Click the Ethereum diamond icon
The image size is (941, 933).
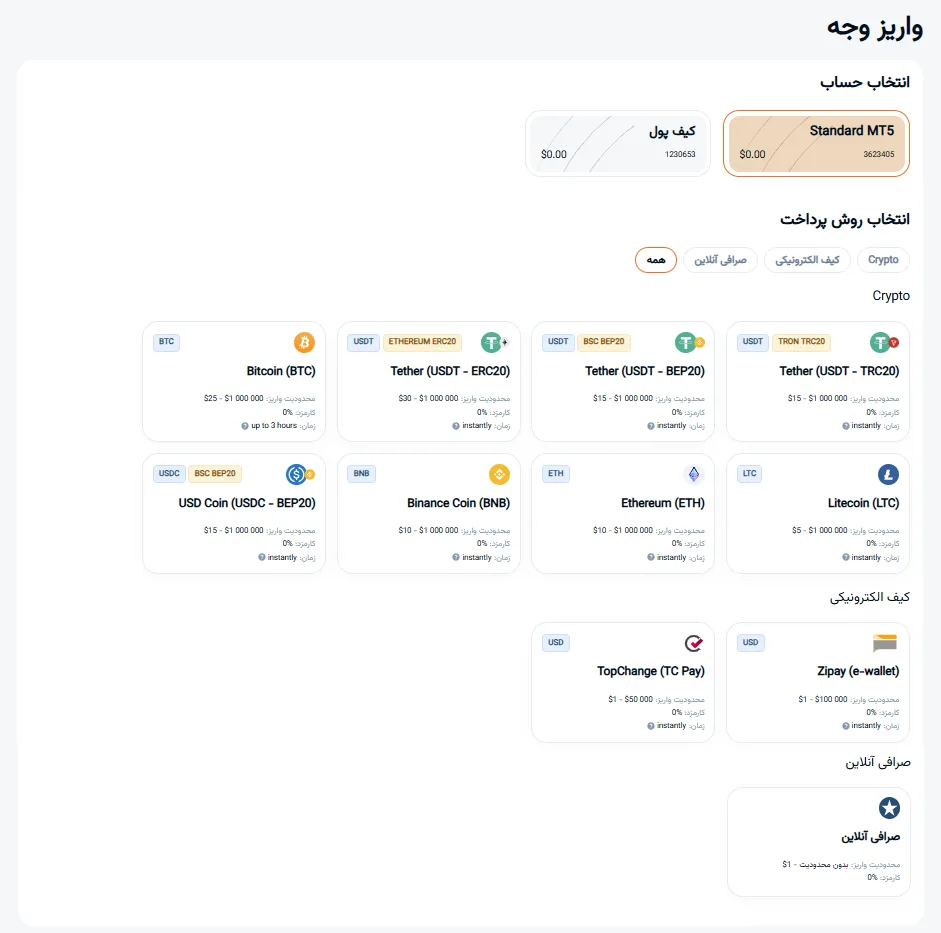tap(693, 474)
